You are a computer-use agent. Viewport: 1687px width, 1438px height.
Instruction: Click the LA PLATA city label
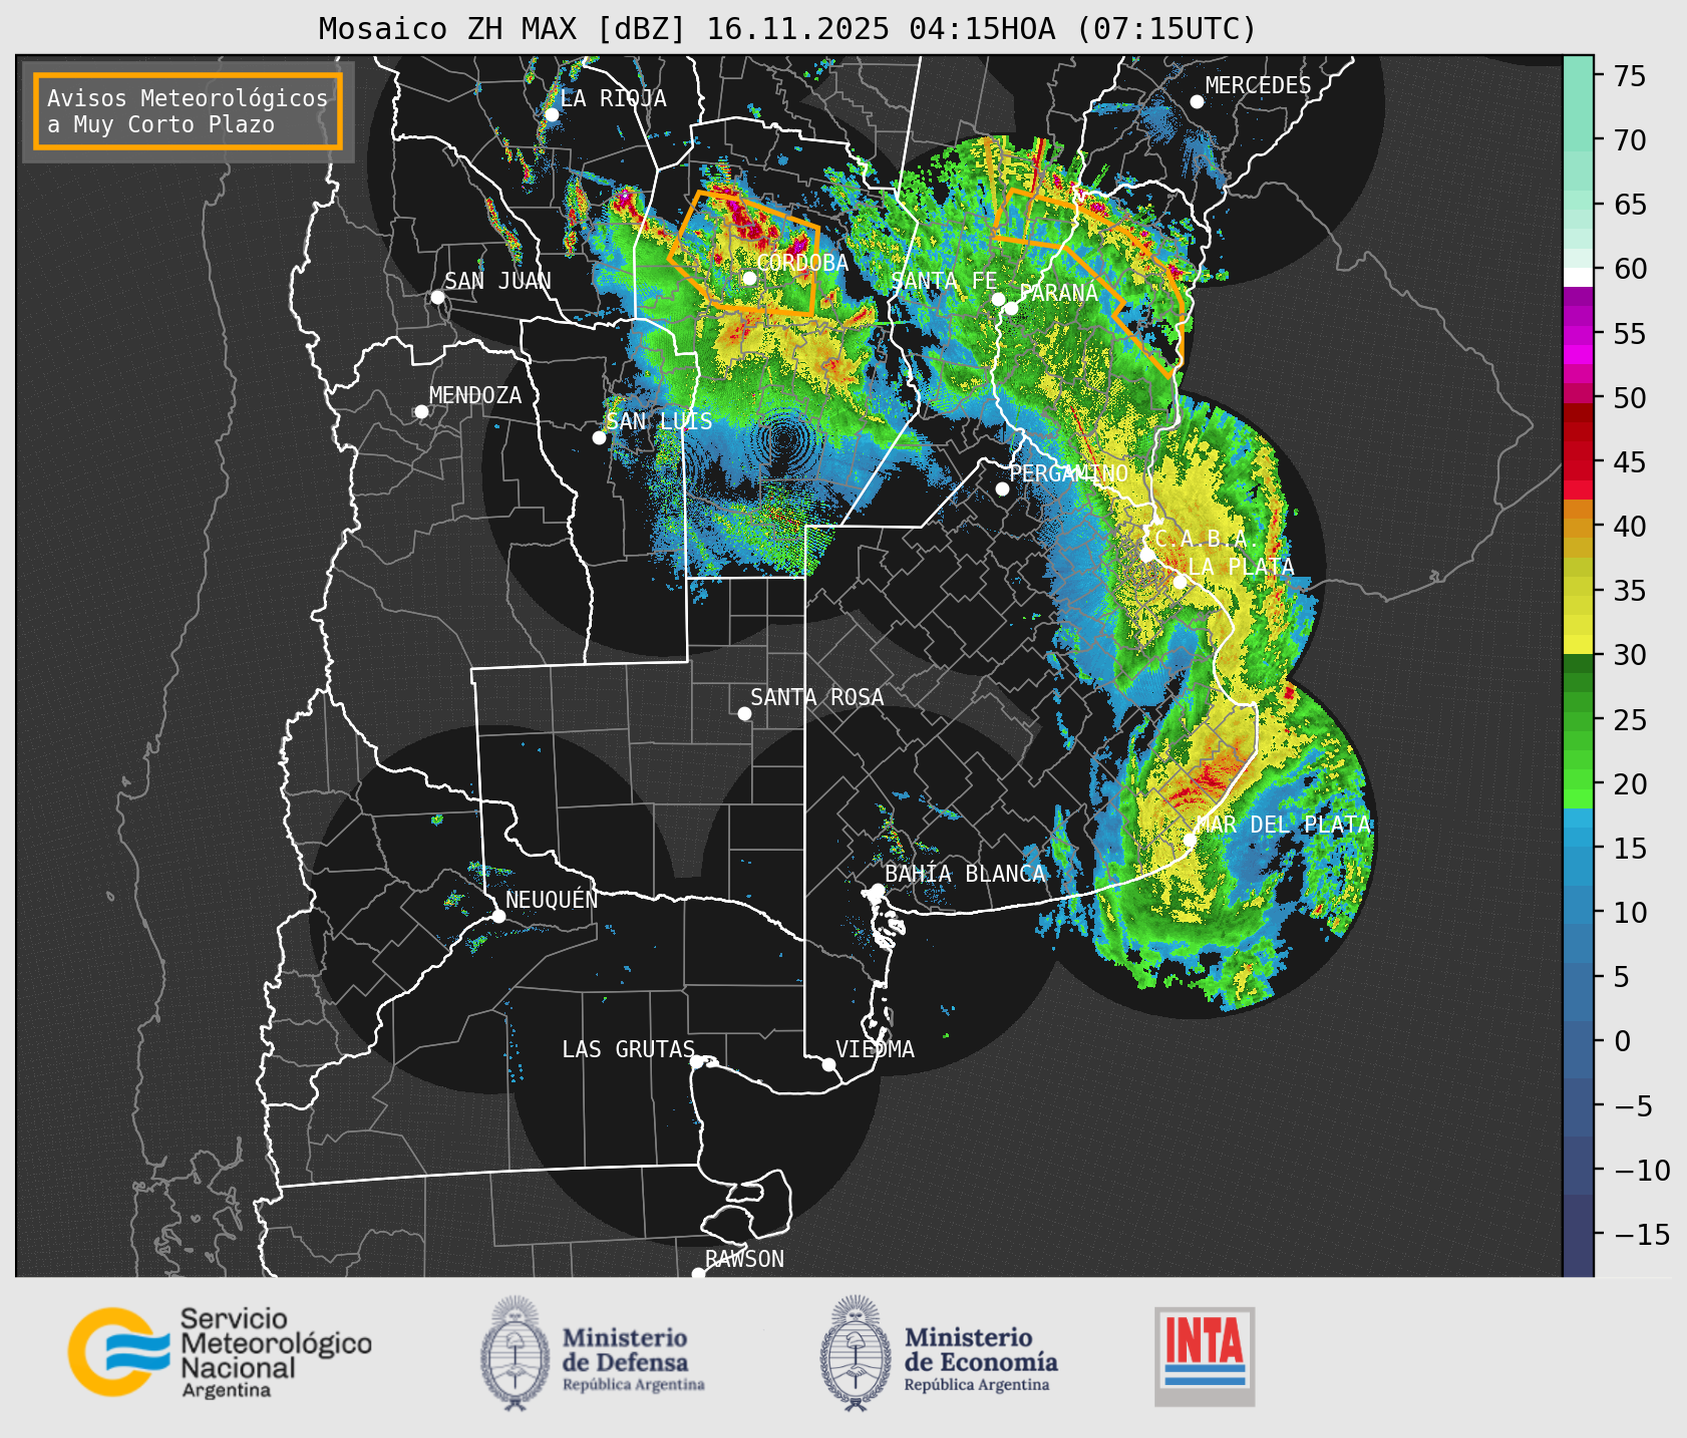pos(1241,567)
